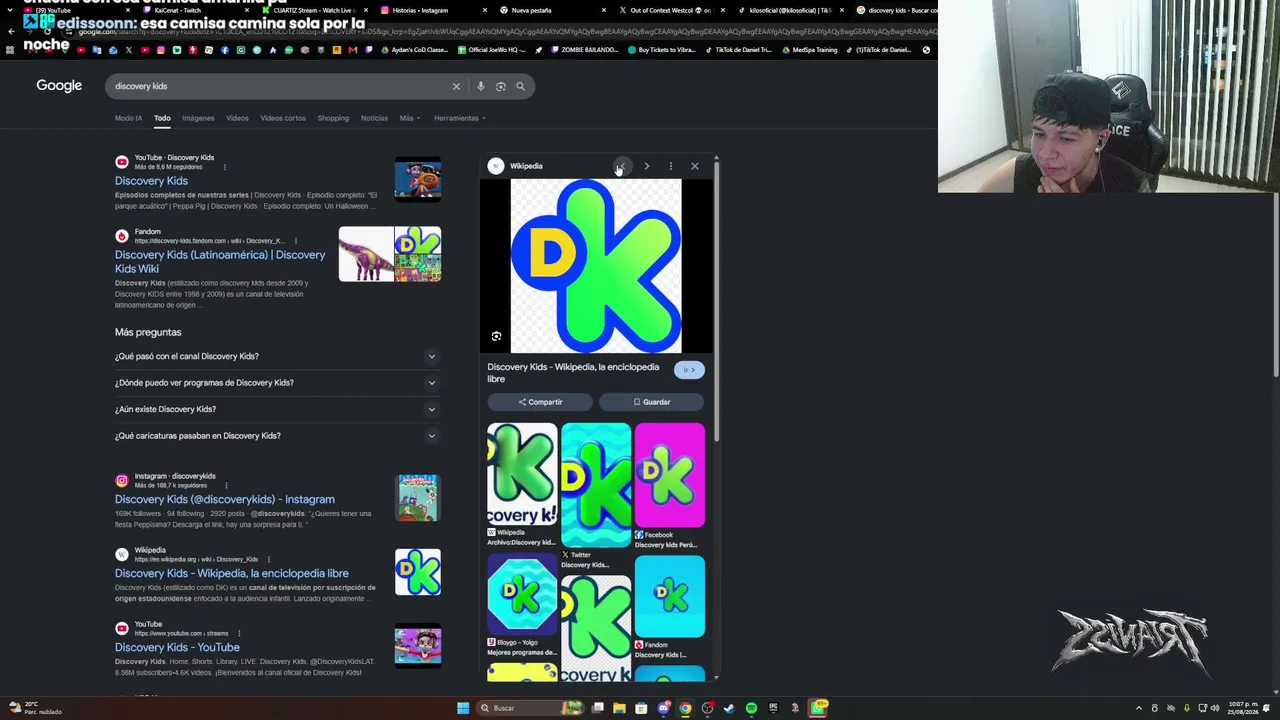Switch to the "Videos cortos" tab
The image size is (1280, 720).
click(283, 118)
